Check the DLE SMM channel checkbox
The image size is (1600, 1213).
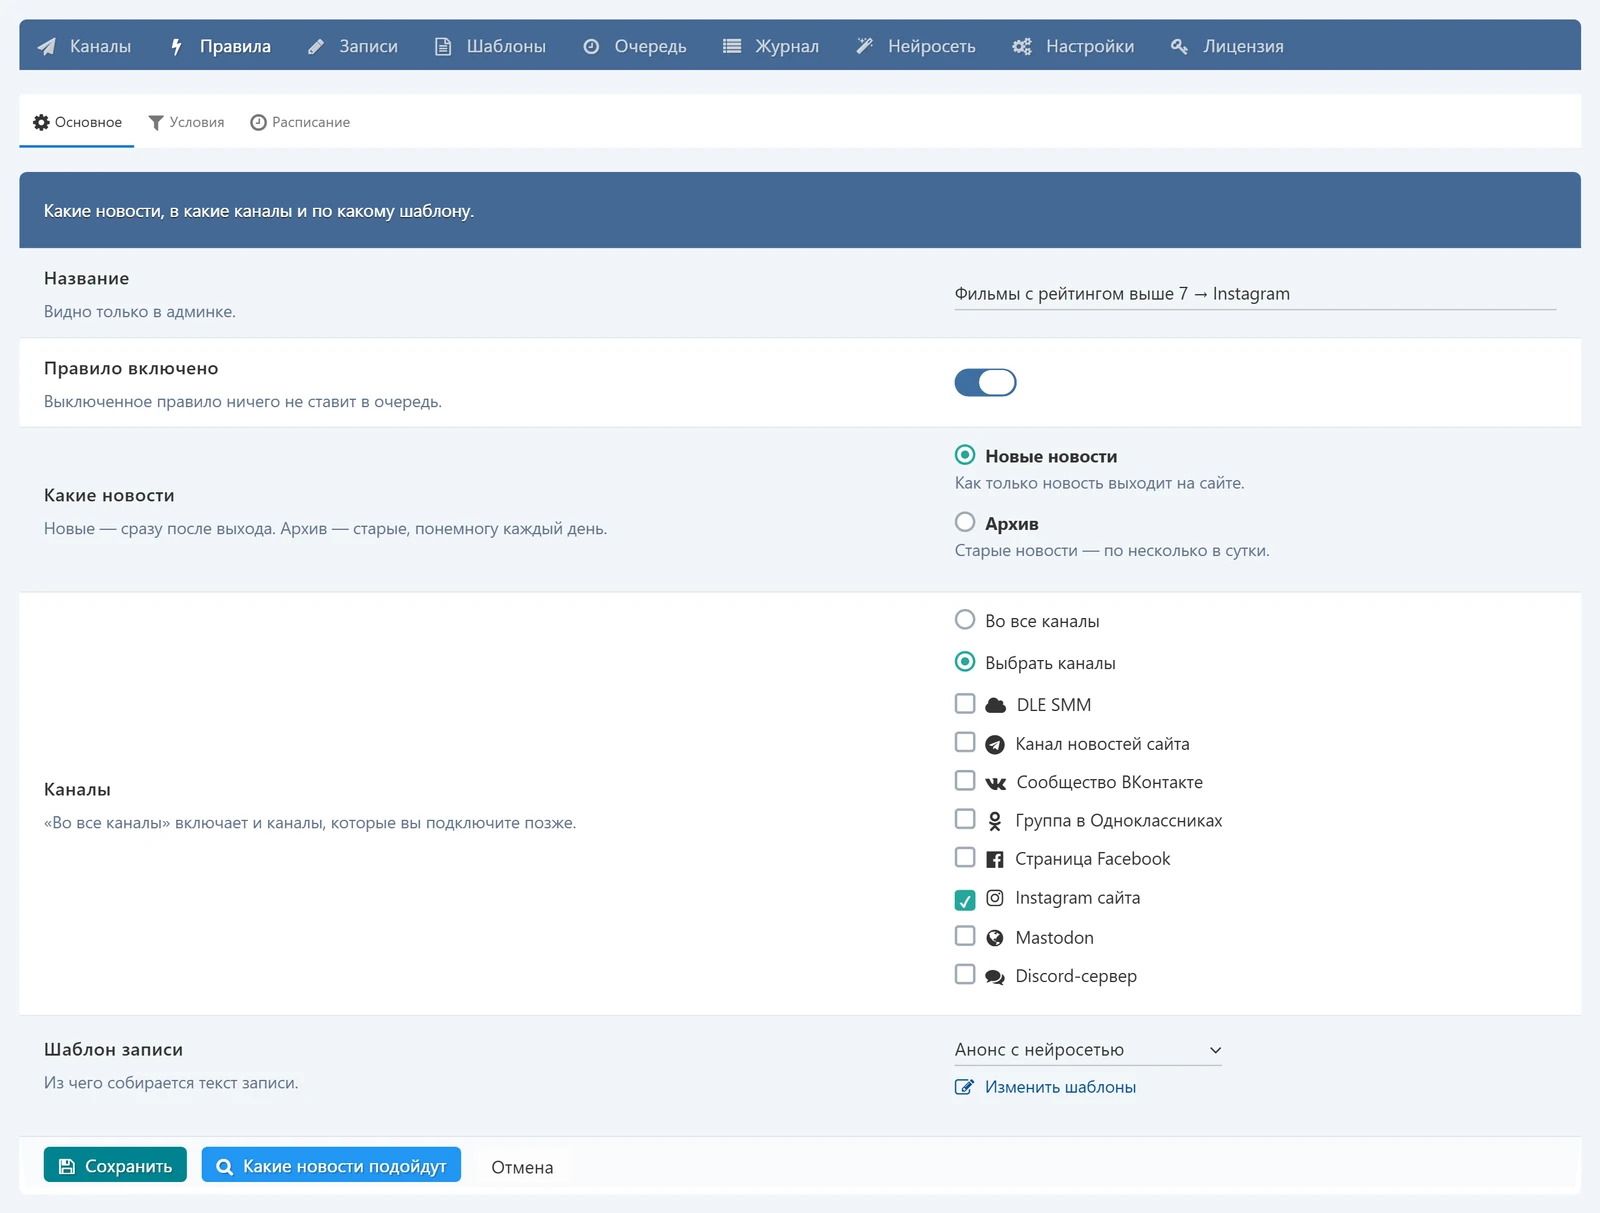965,704
